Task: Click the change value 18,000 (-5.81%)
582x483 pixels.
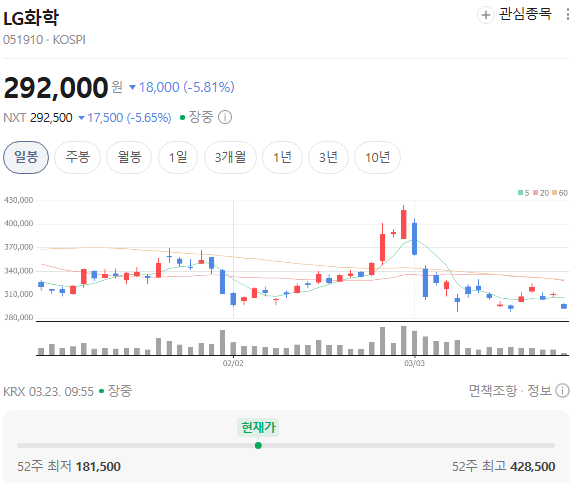Action: (x=186, y=88)
